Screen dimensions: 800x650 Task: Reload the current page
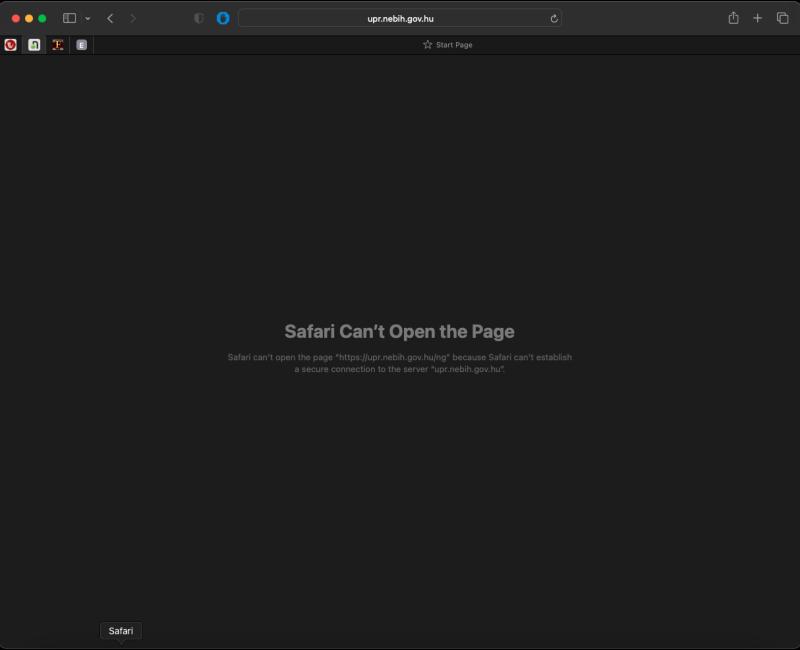554,19
